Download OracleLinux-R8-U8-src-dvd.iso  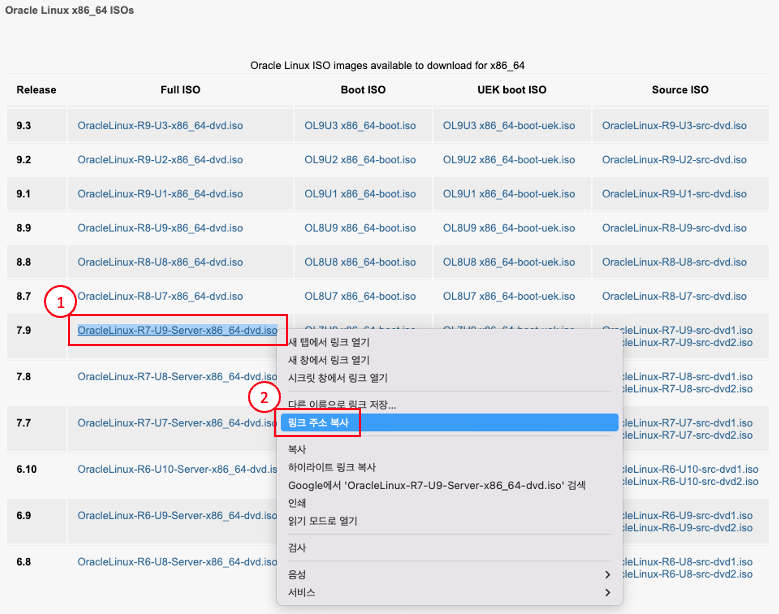(x=674, y=262)
